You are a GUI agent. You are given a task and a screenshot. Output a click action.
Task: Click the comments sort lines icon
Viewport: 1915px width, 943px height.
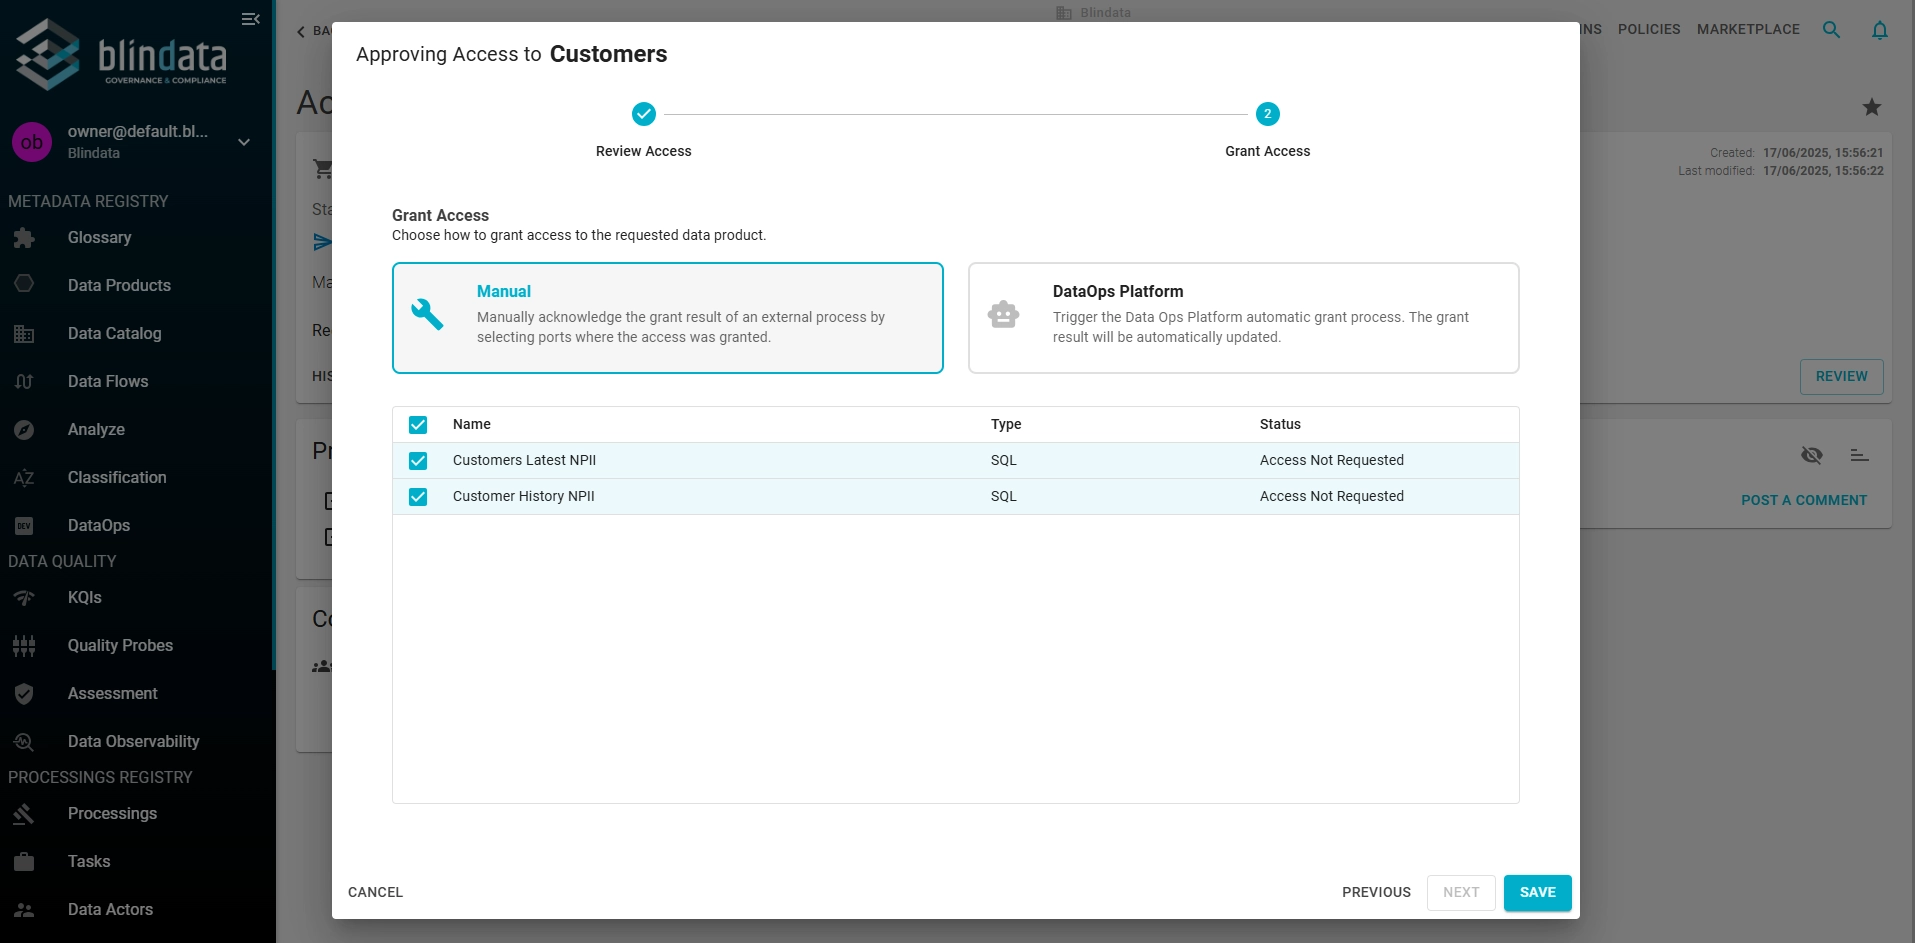click(x=1860, y=455)
